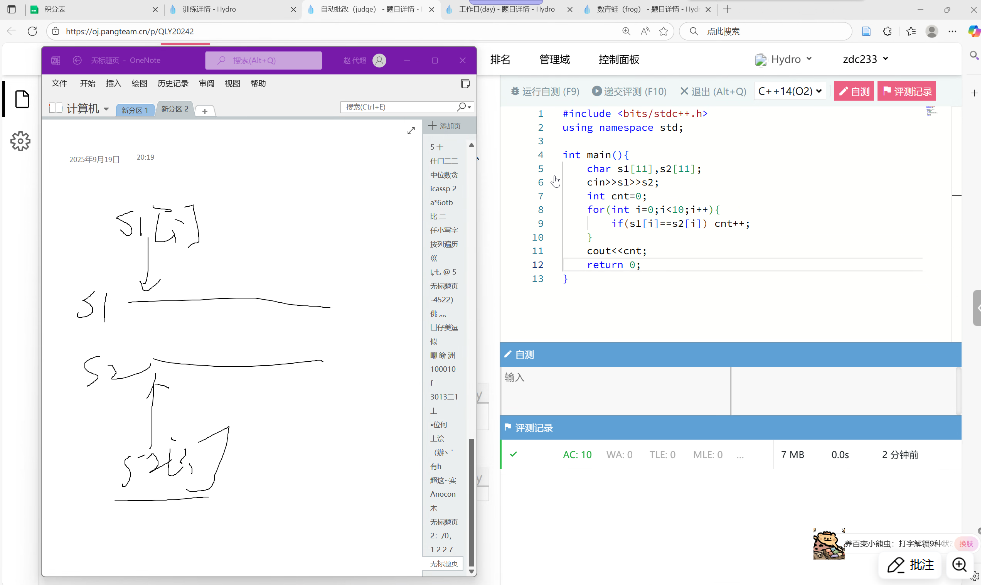Screen dimensions: 981x585
Task: Expand the OneNote page to full view
Action: point(411,130)
